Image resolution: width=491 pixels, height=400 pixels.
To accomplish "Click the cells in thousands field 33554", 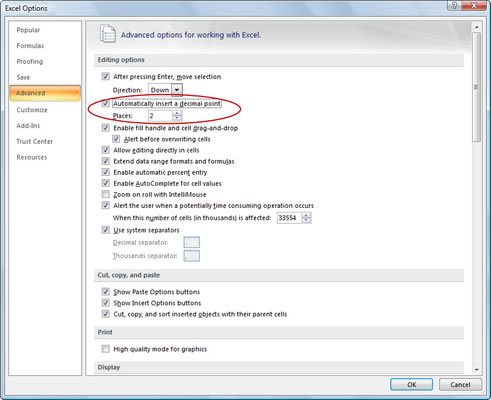I will tap(289, 218).
